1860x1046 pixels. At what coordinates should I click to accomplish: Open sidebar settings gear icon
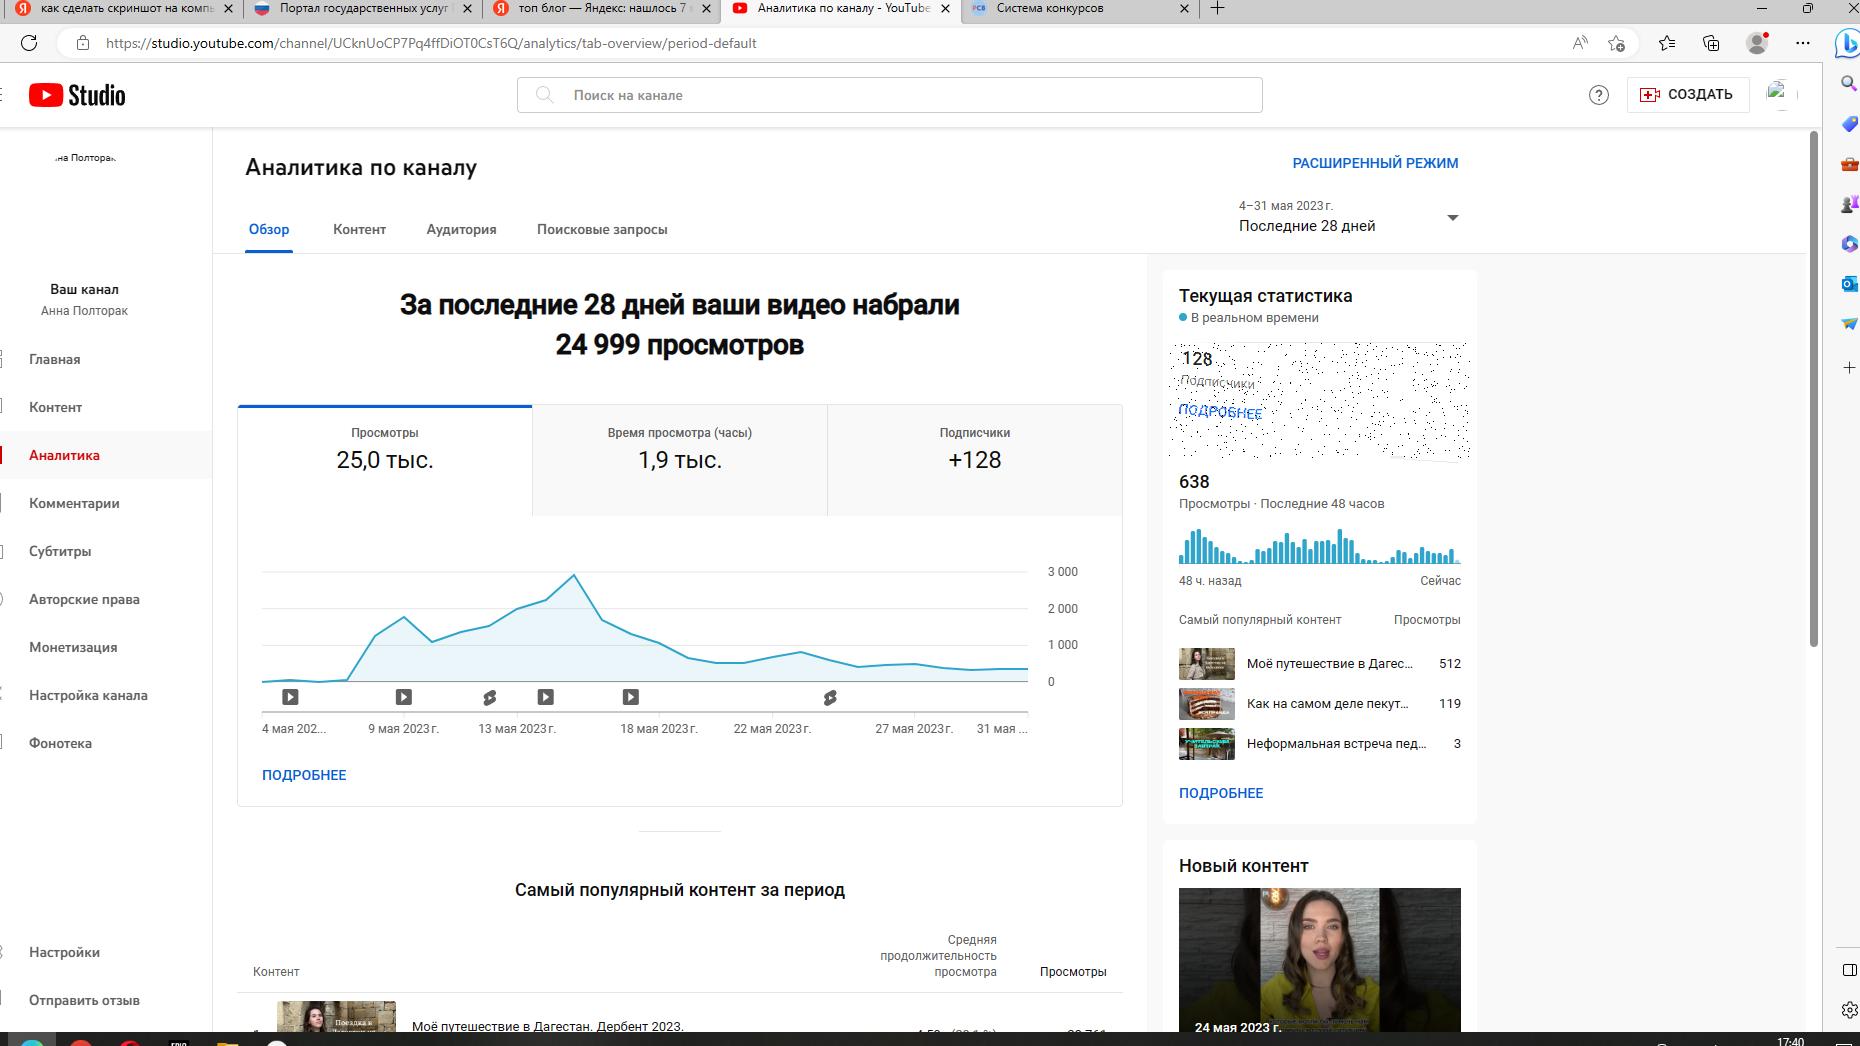[1849, 1010]
